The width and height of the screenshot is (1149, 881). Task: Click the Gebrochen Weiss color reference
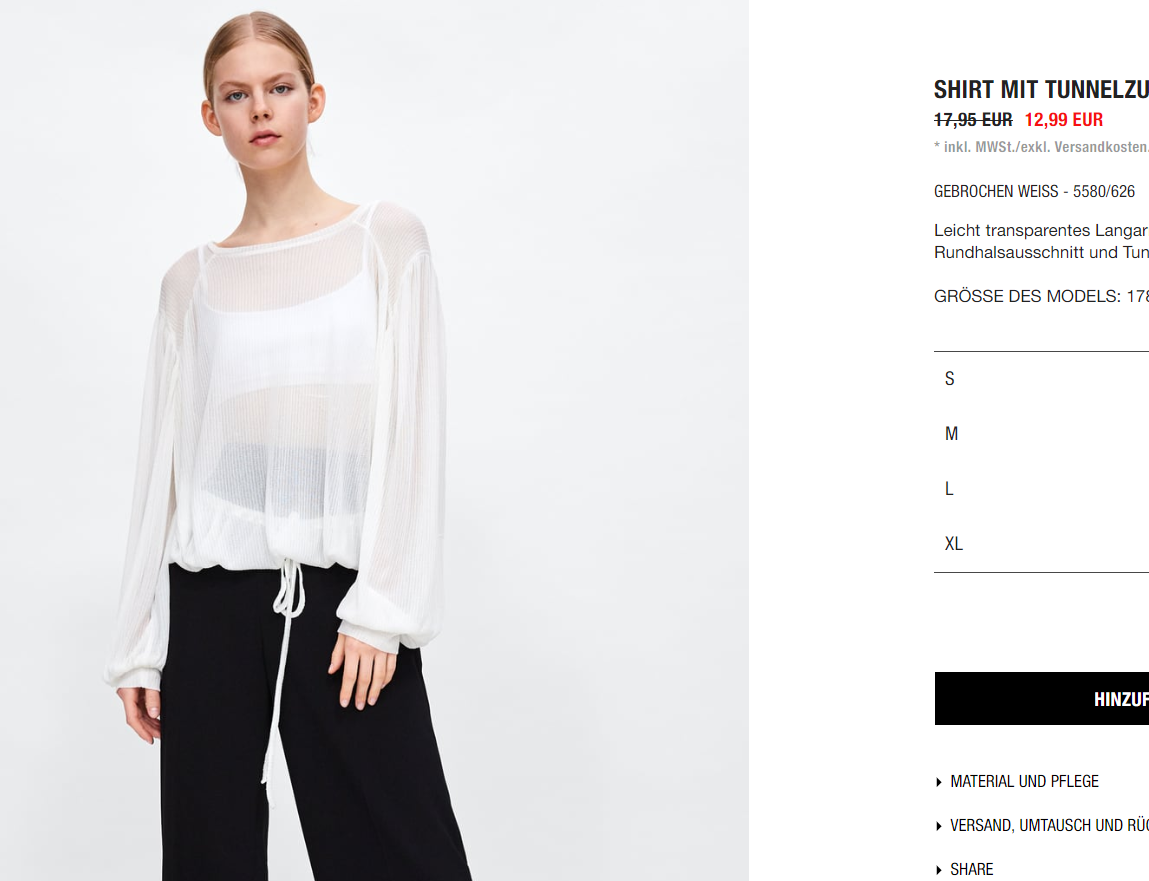tap(1035, 191)
